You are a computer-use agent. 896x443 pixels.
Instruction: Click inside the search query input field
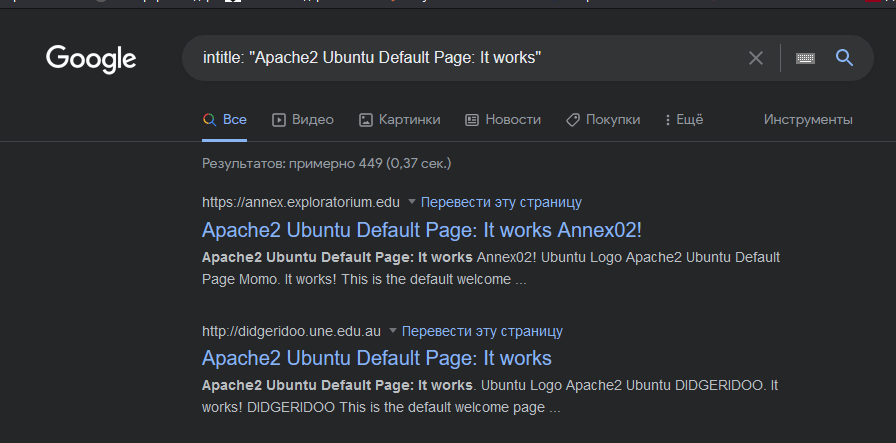460,58
